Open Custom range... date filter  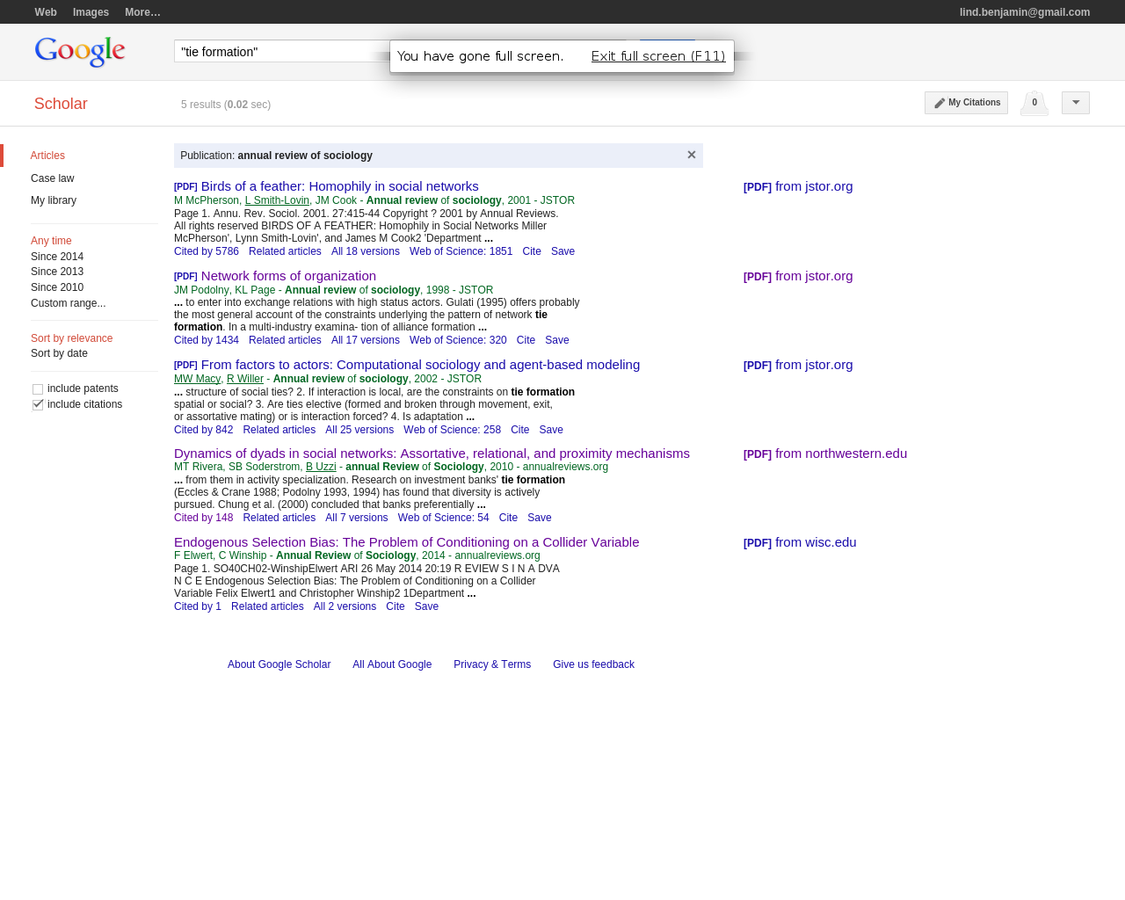click(x=68, y=303)
